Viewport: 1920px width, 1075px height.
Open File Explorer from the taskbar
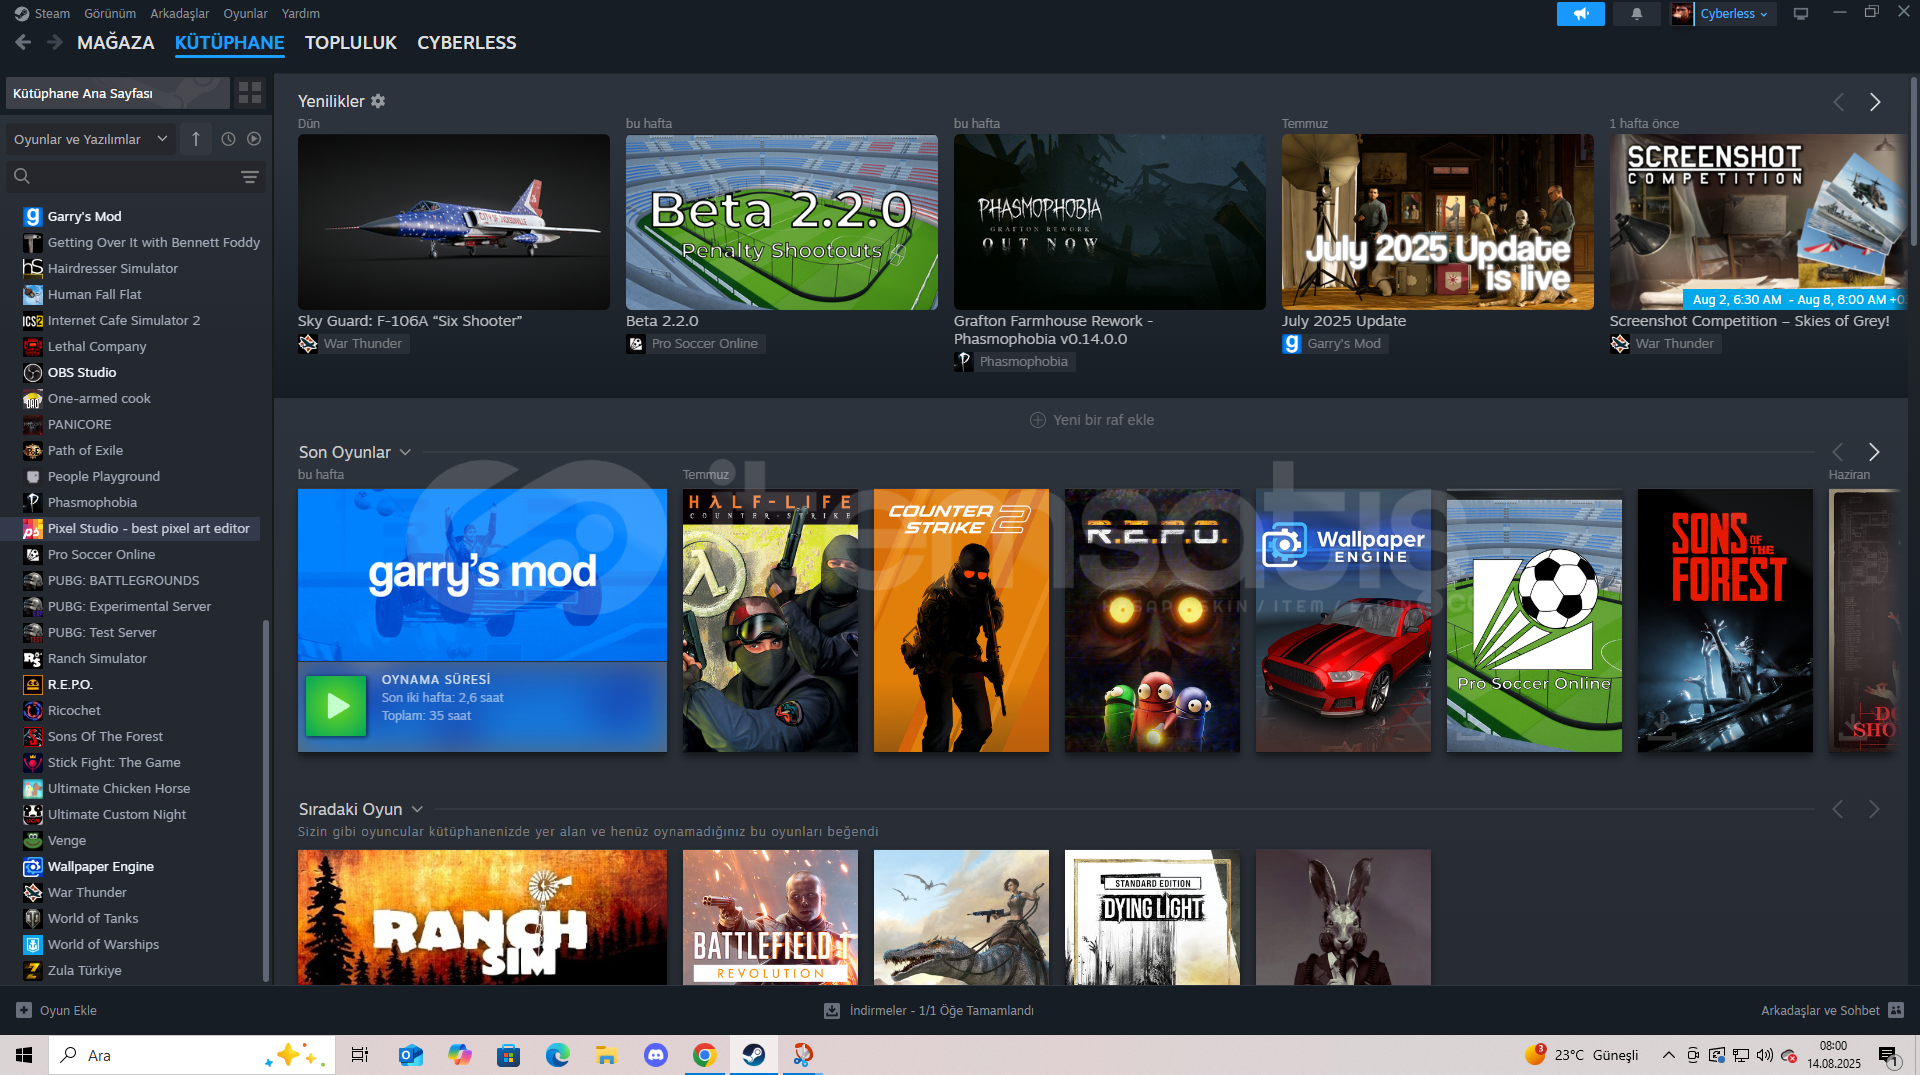(606, 1055)
